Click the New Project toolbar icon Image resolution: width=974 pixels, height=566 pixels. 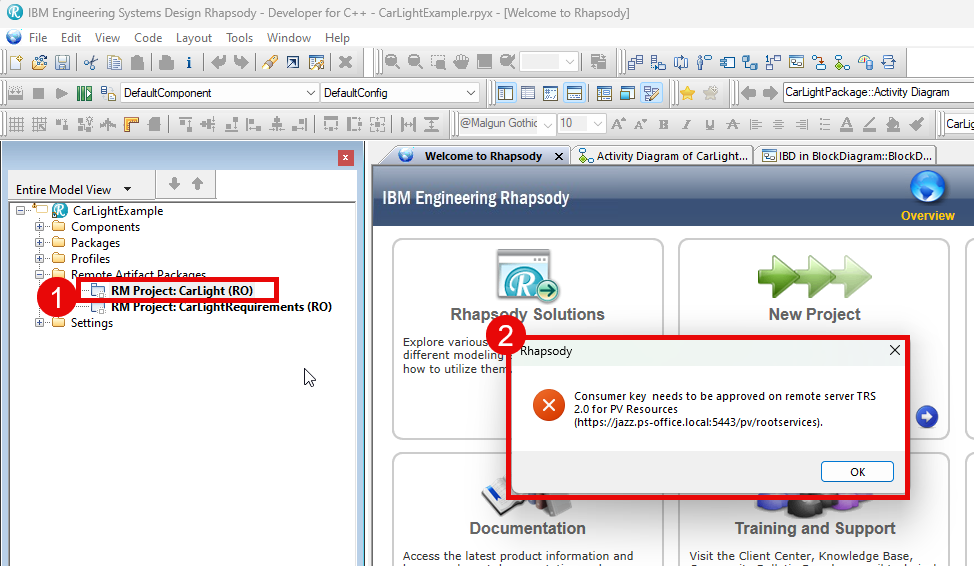tap(16, 62)
